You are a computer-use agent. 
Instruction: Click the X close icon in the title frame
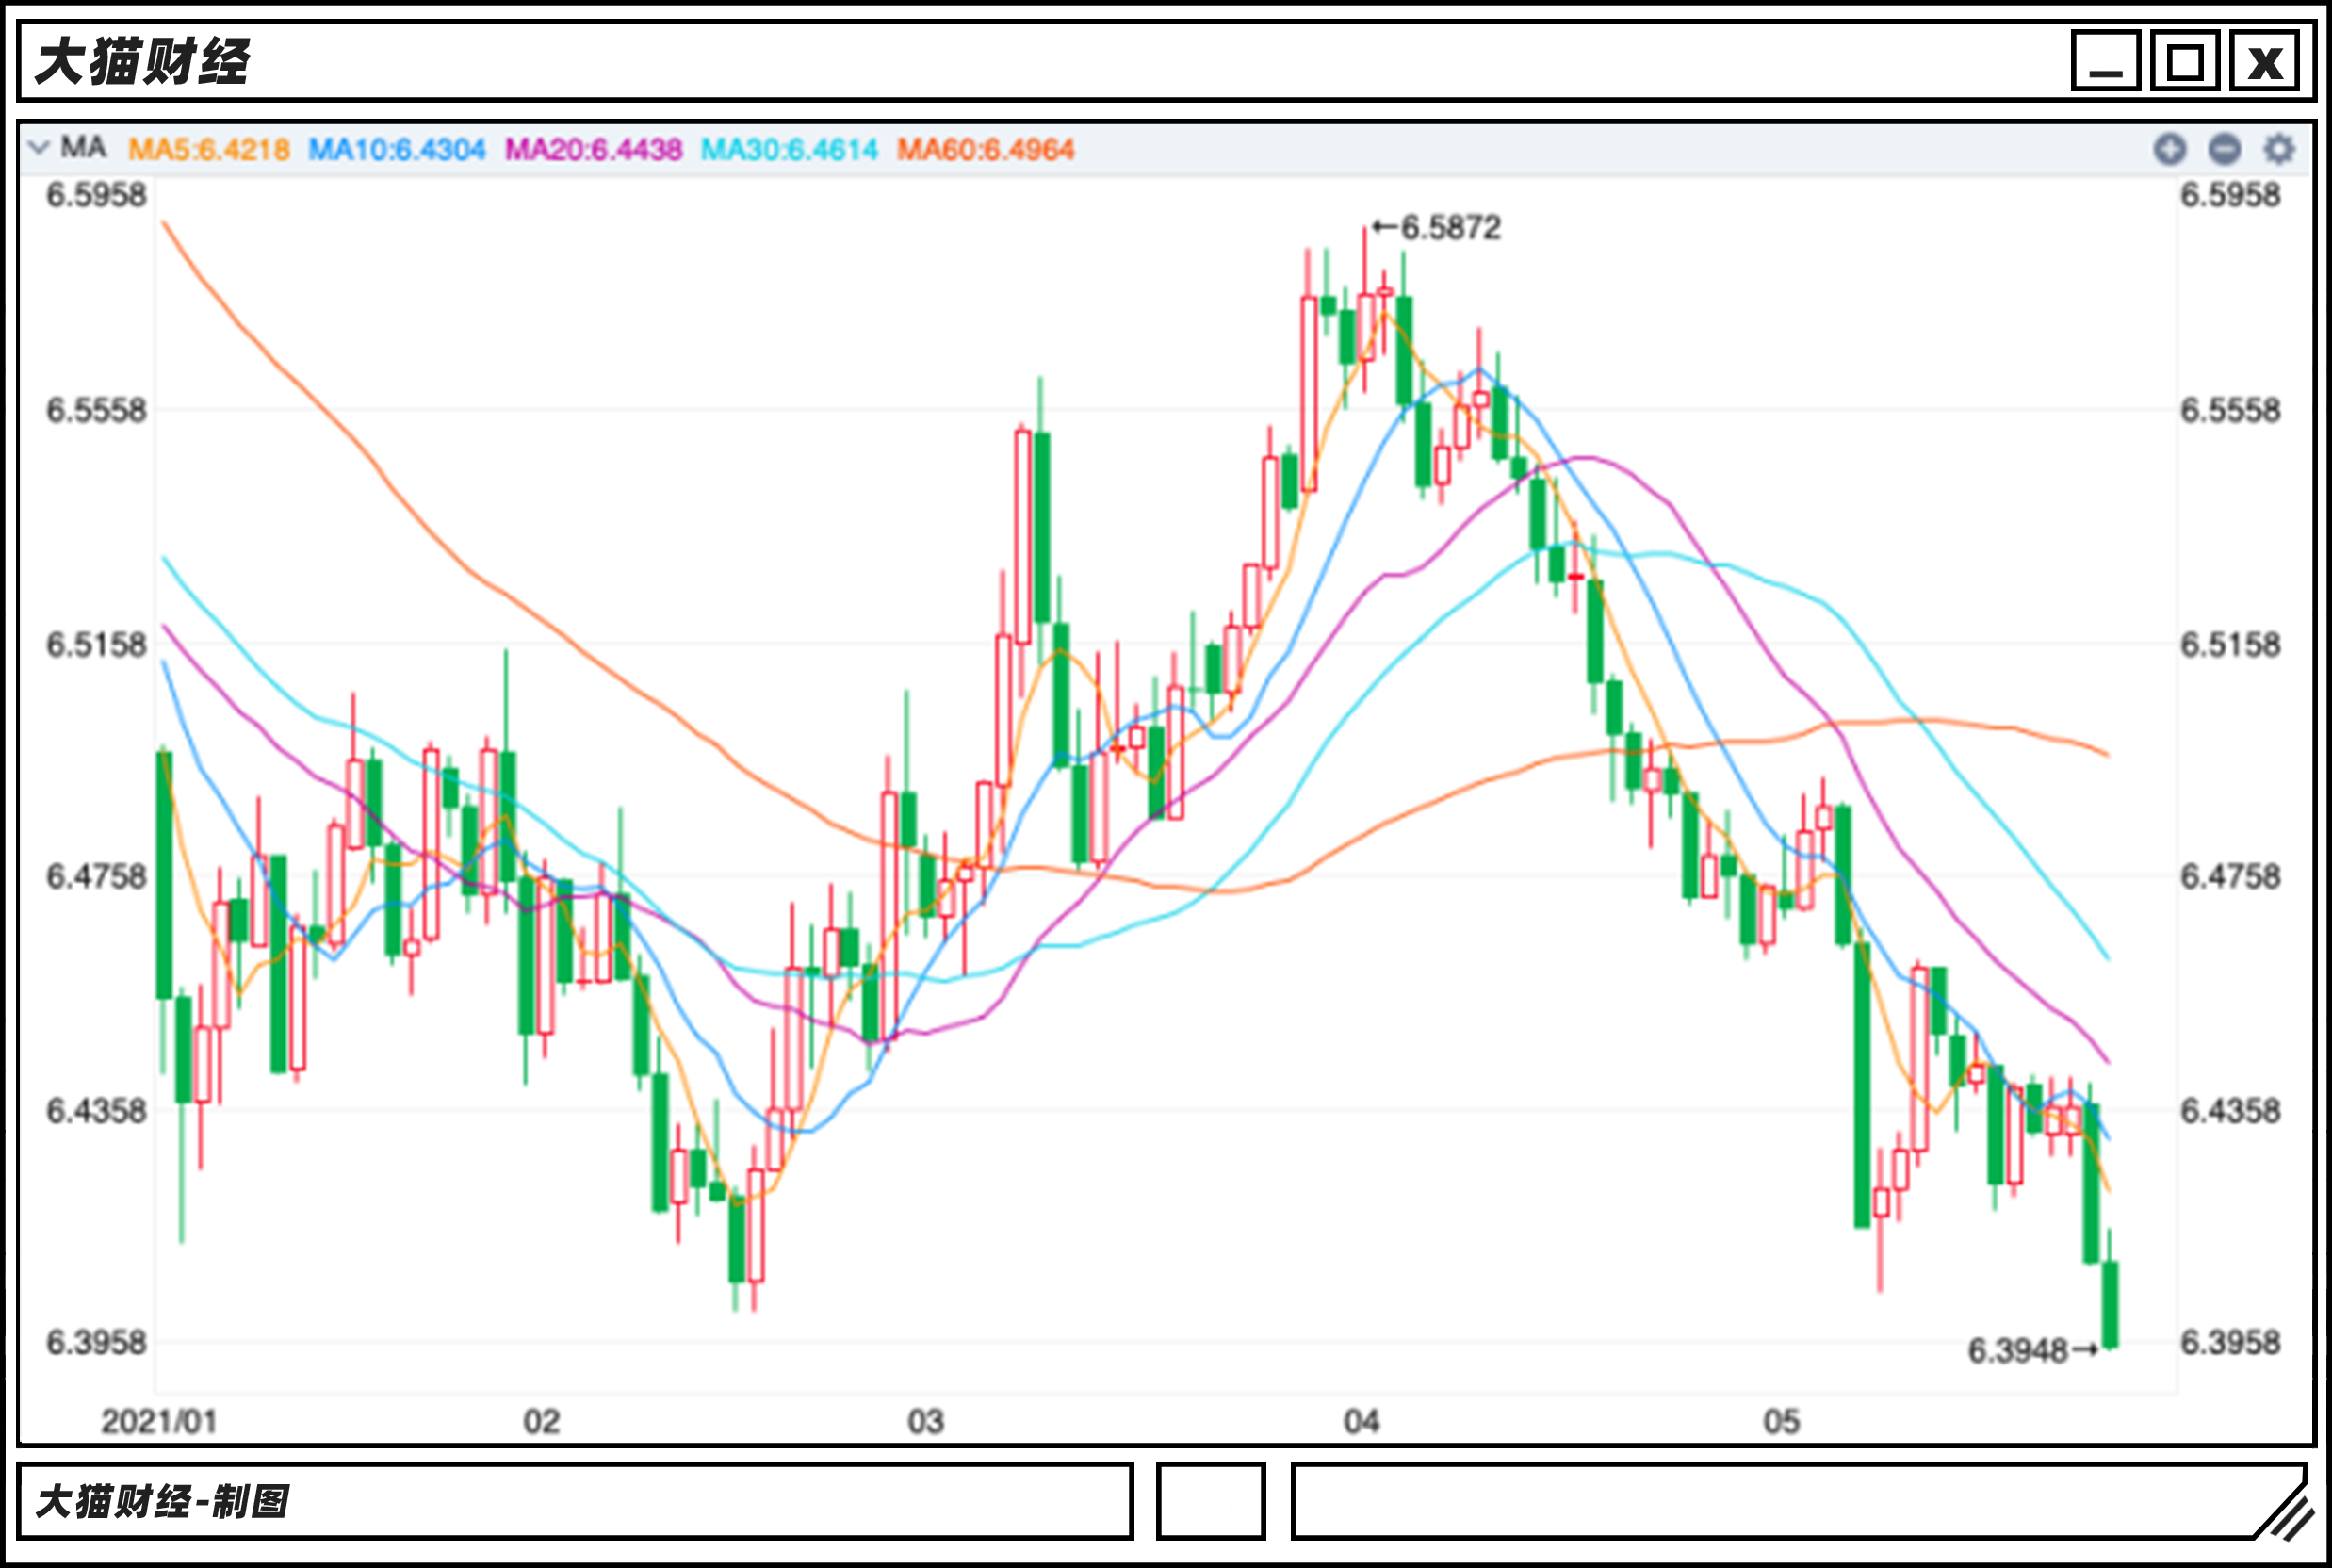[2265, 62]
